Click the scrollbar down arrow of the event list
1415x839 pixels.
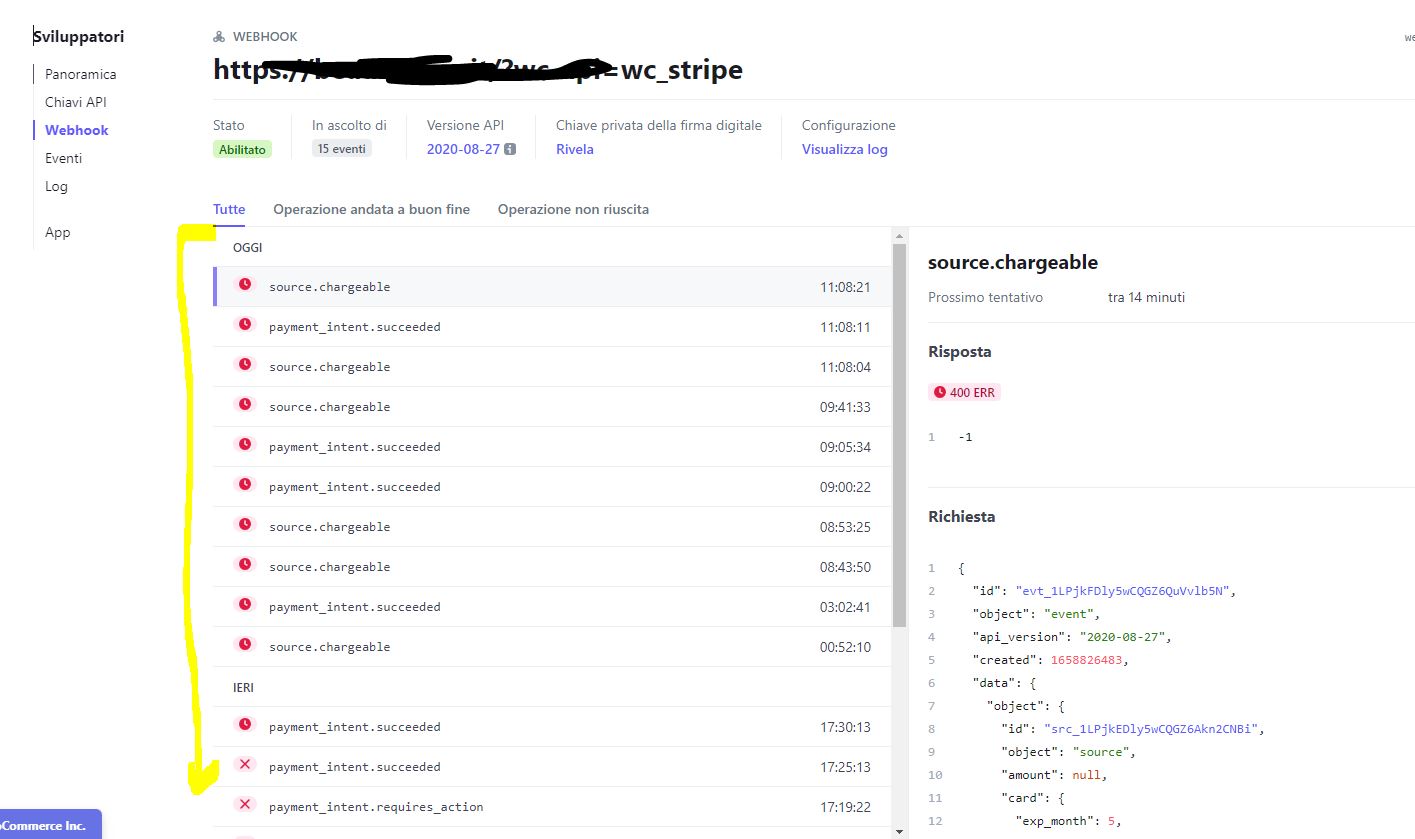click(899, 831)
